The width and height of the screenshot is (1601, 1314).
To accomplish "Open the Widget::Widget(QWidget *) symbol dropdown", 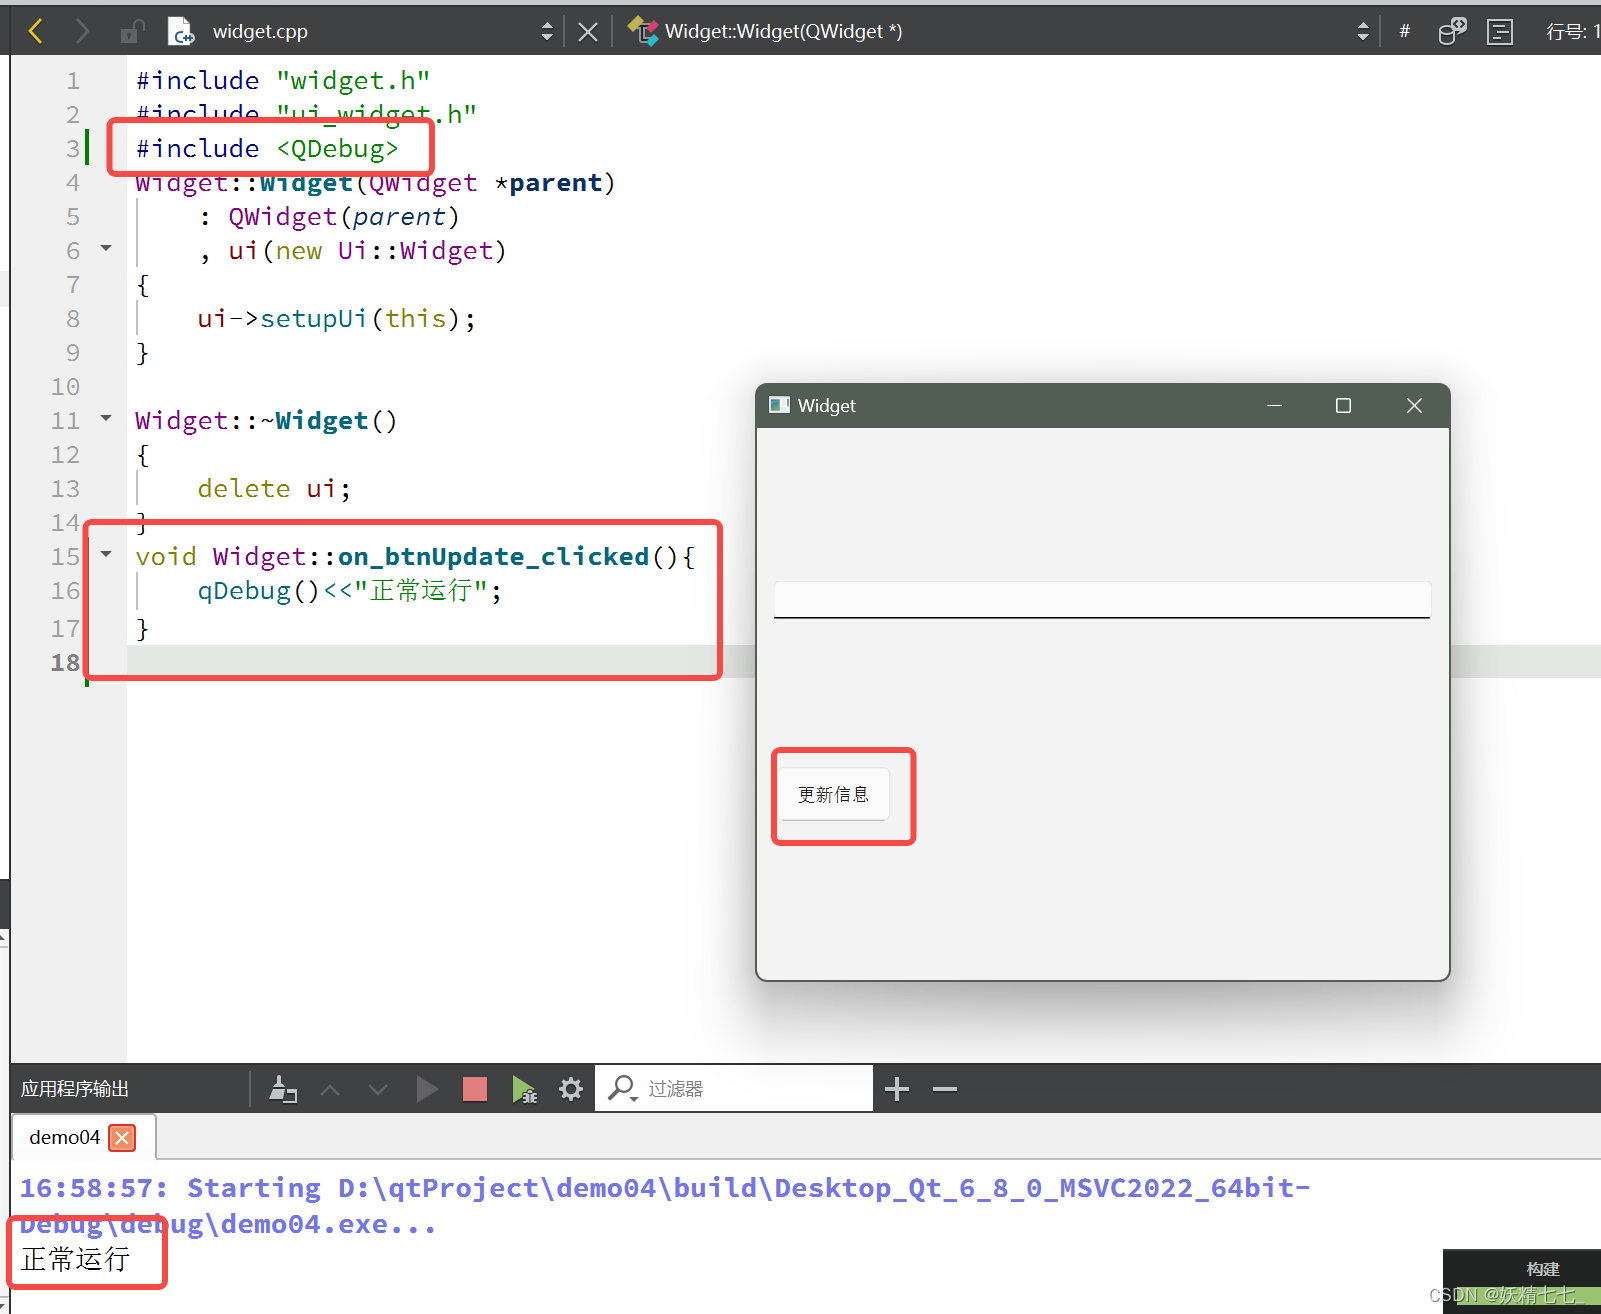I will click(x=1363, y=32).
